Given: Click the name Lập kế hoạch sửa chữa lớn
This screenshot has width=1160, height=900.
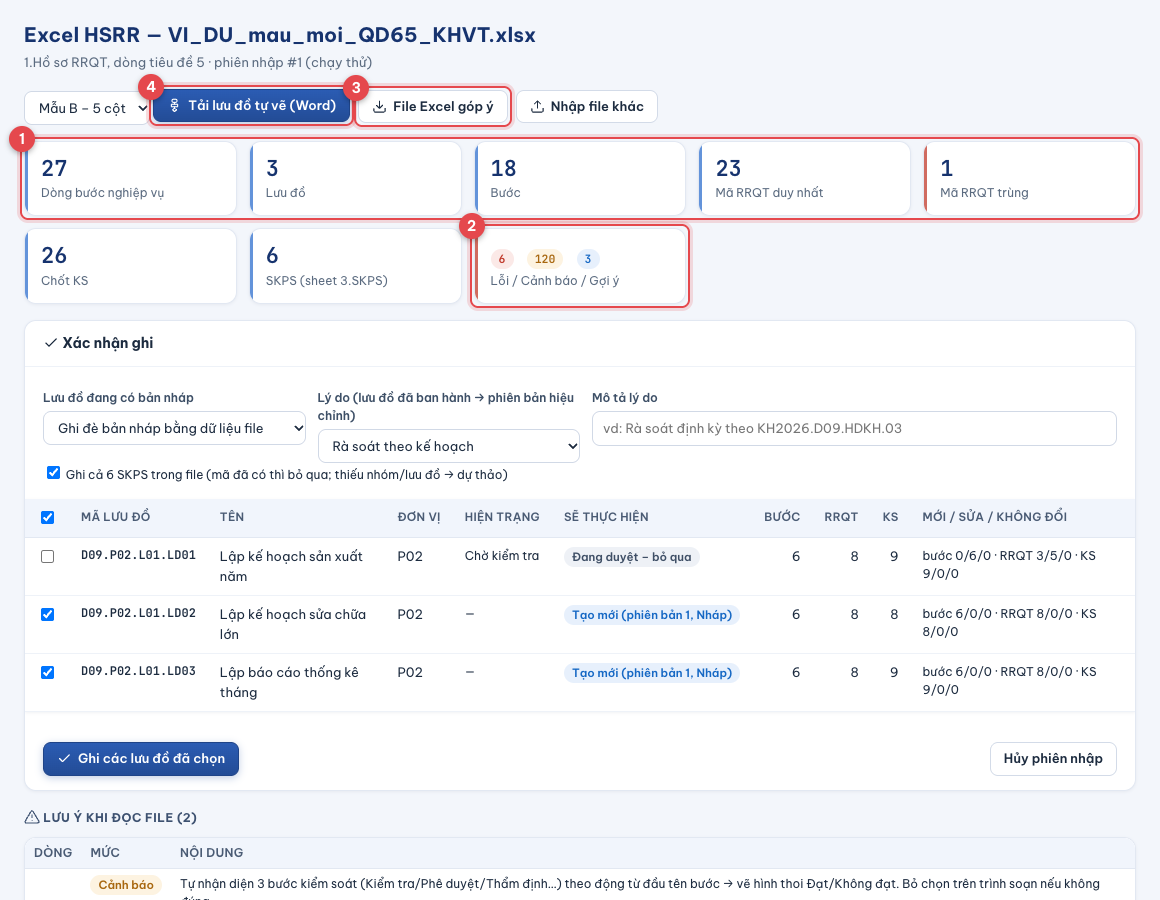Looking at the screenshot, I should (x=293, y=624).
